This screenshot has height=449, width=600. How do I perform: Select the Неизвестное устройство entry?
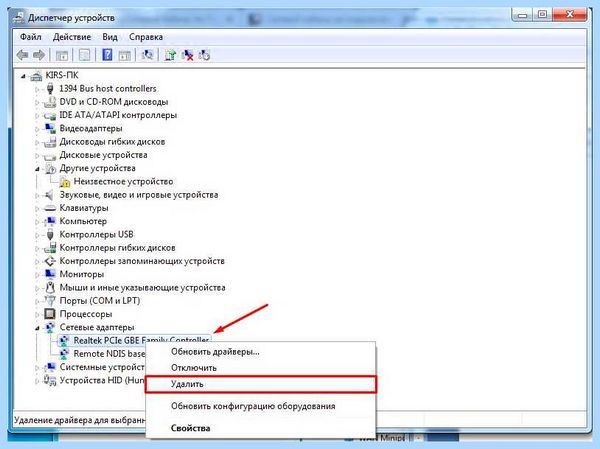pyautogui.click(x=123, y=182)
